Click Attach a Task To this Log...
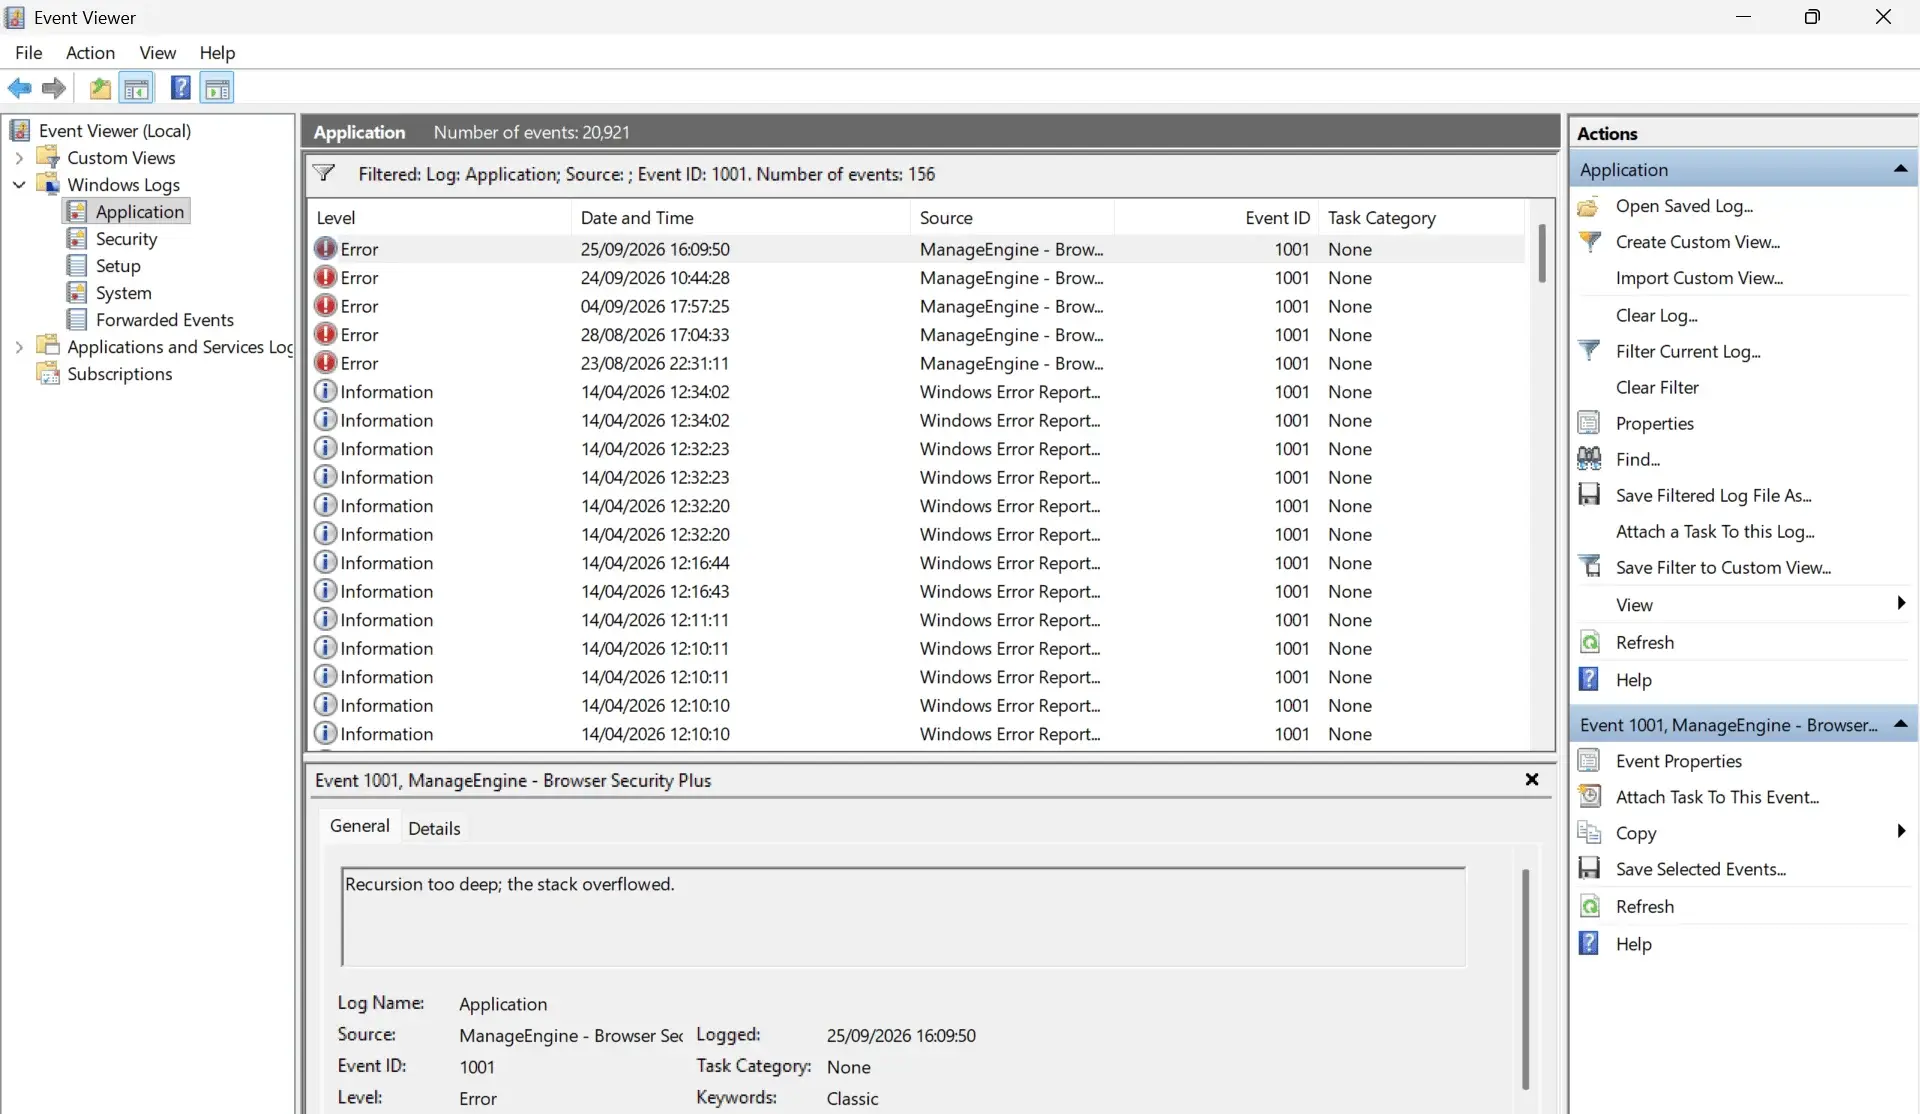This screenshot has width=1920, height=1114. pyautogui.click(x=1715, y=532)
